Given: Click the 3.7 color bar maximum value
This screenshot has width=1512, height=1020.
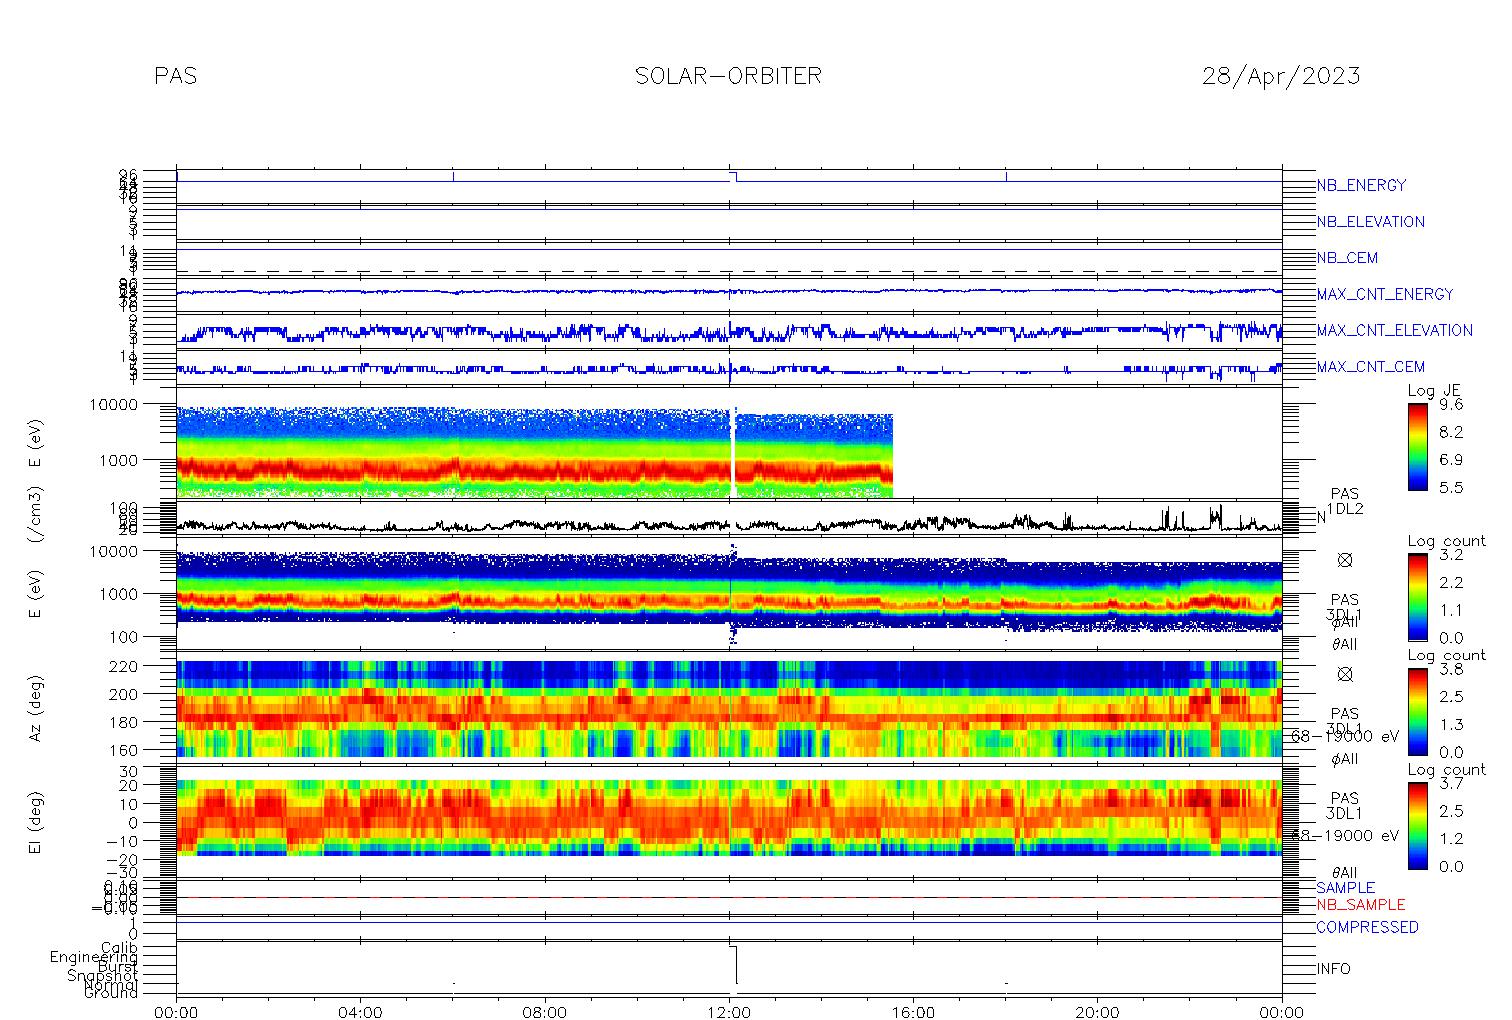Looking at the screenshot, I should (x=1451, y=783).
